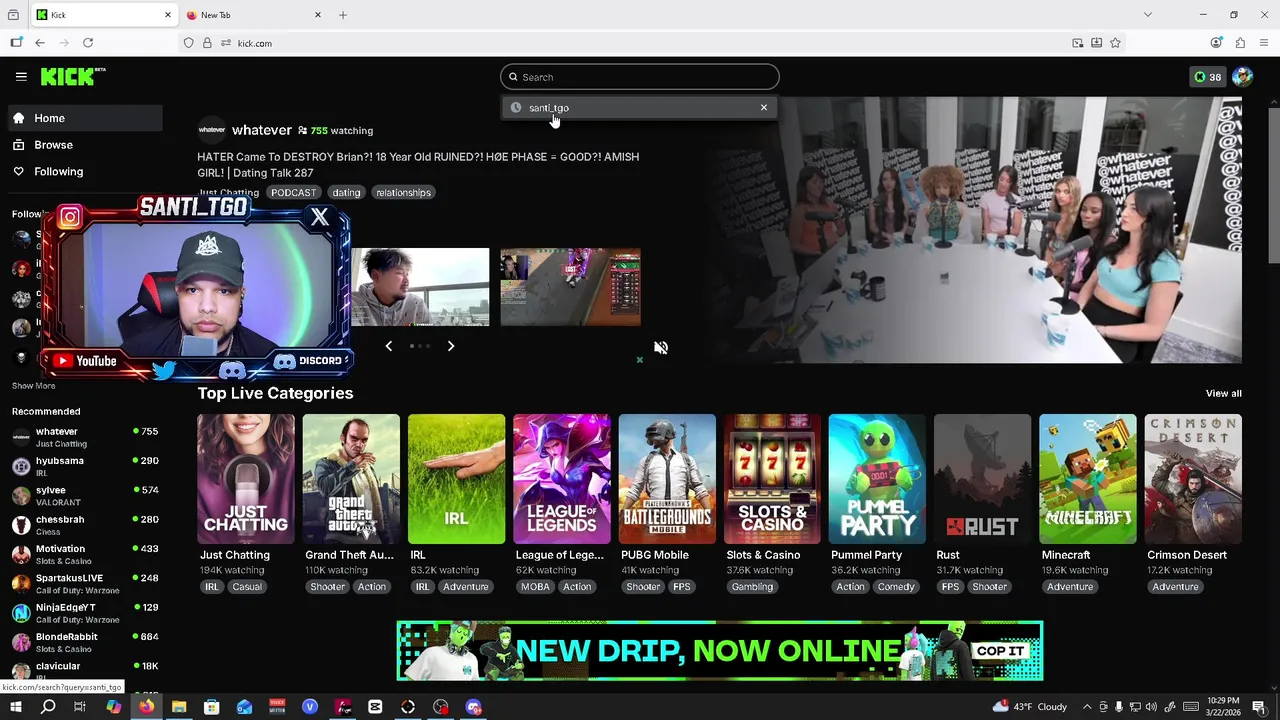Open recommended channel BlondeRabbit
The image size is (1280, 720).
click(x=85, y=642)
